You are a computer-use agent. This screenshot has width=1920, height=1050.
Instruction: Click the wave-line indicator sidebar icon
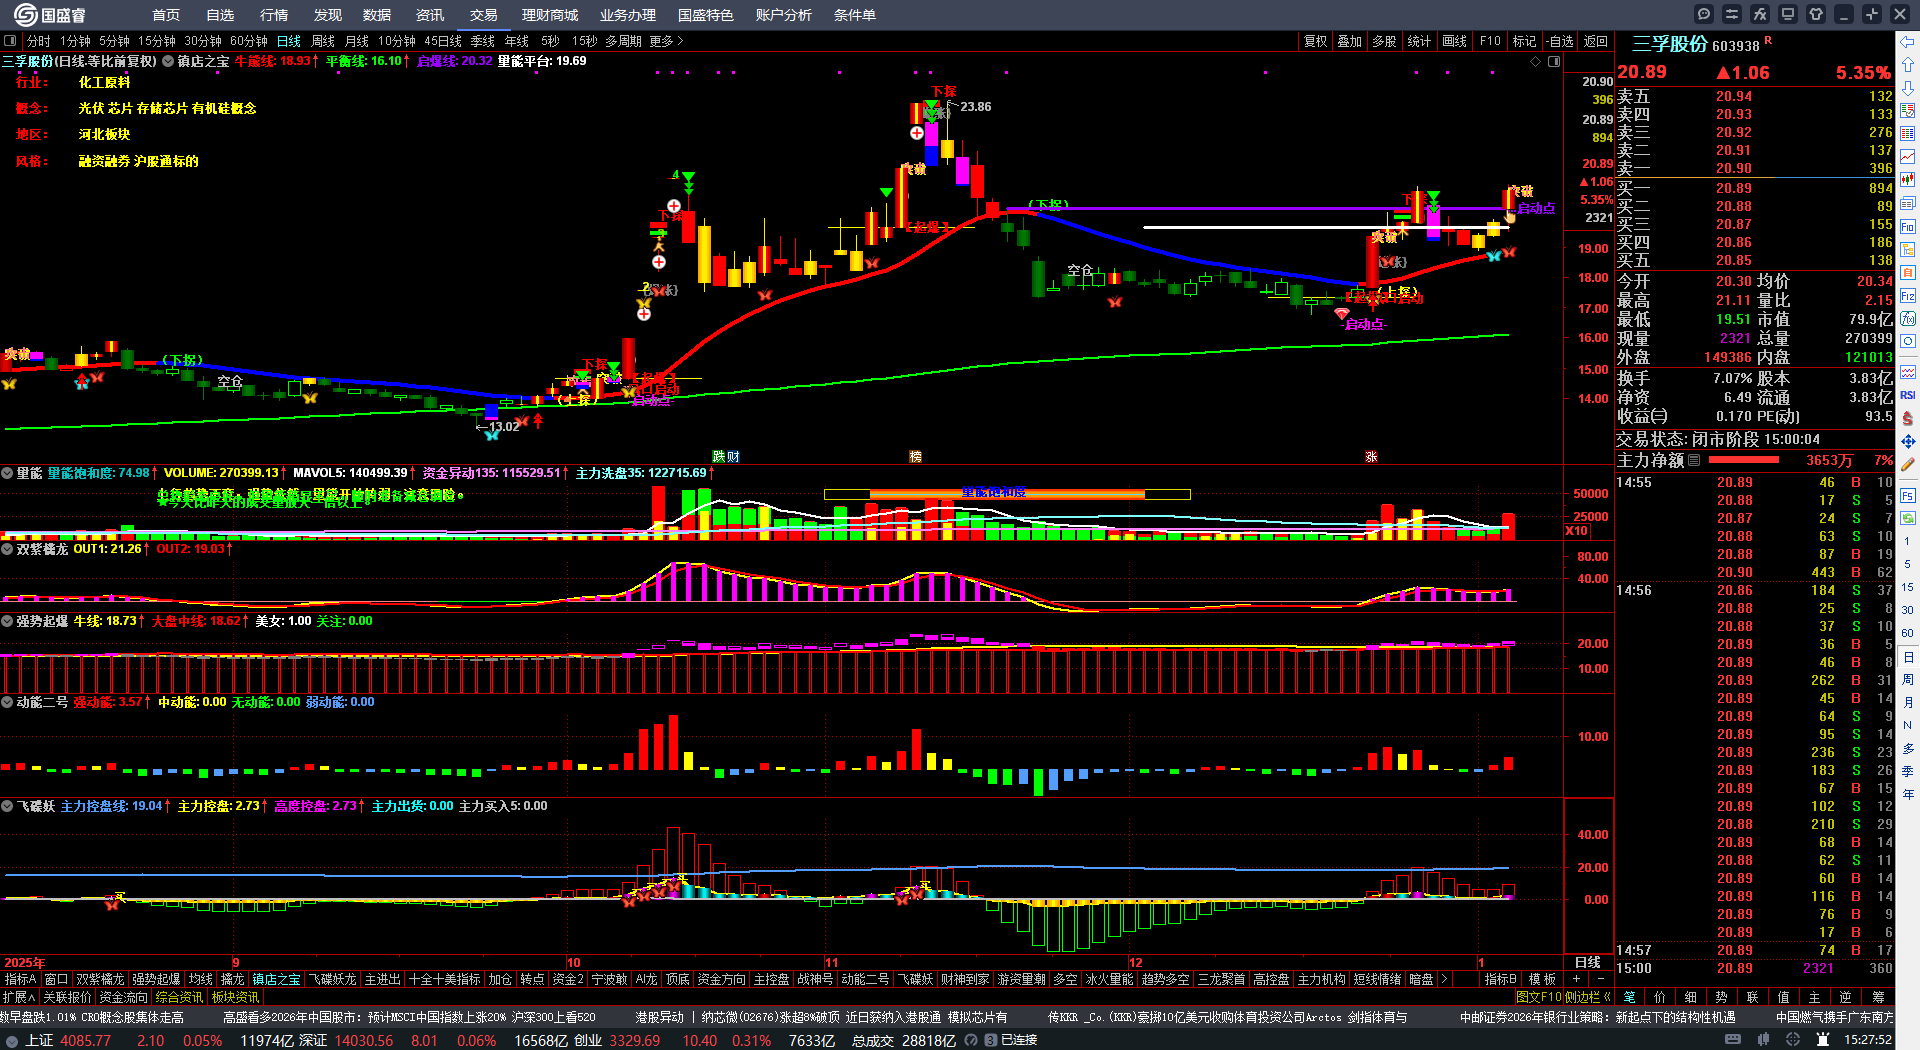[x=1908, y=372]
